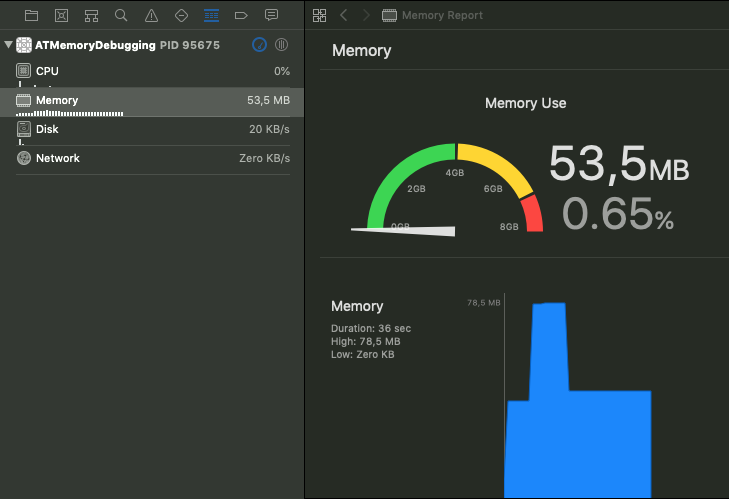Open the Project navigator folder icon

tap(32, 16)
